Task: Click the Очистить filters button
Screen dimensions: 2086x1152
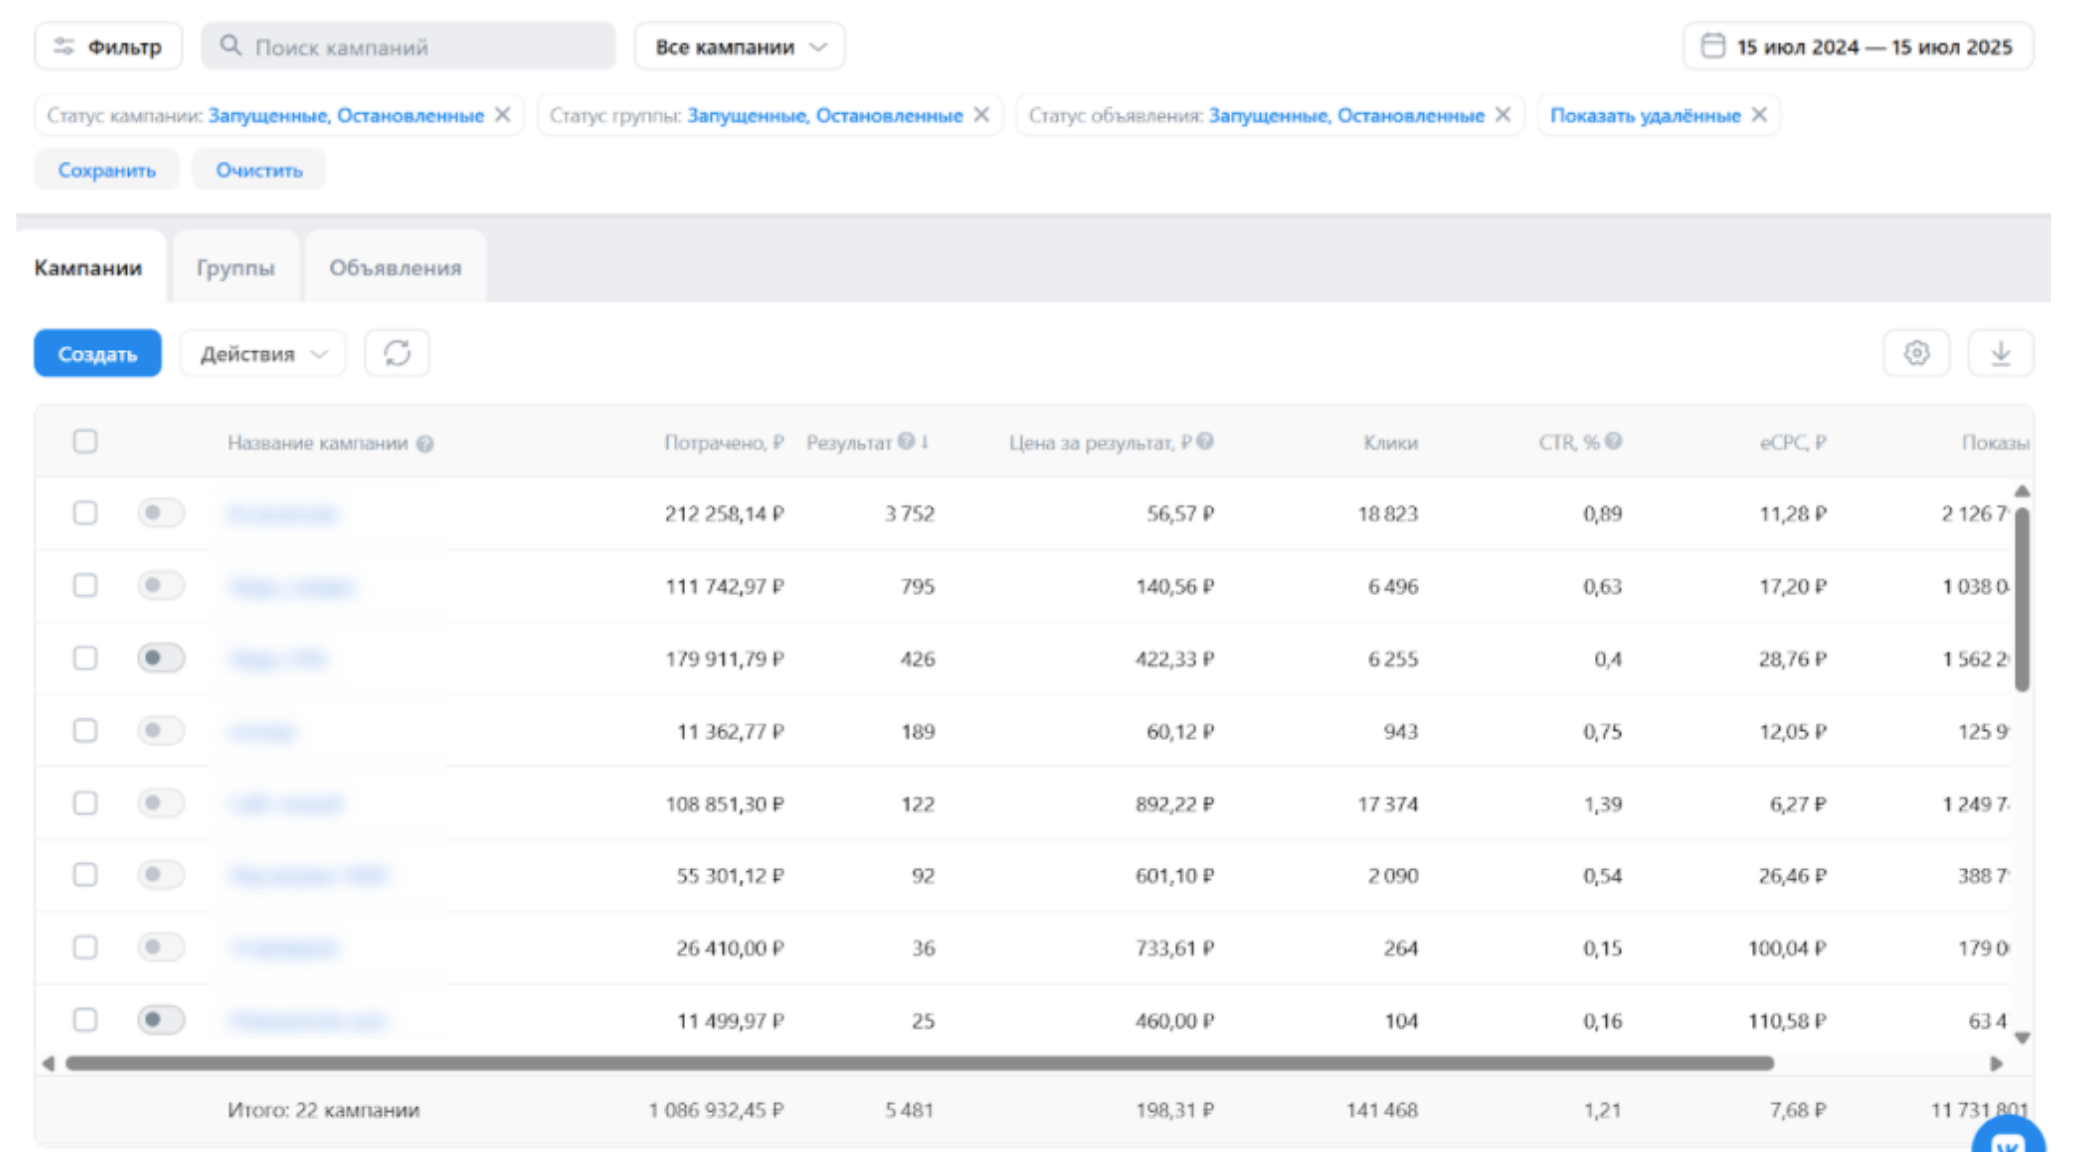Action: (259, 170)
